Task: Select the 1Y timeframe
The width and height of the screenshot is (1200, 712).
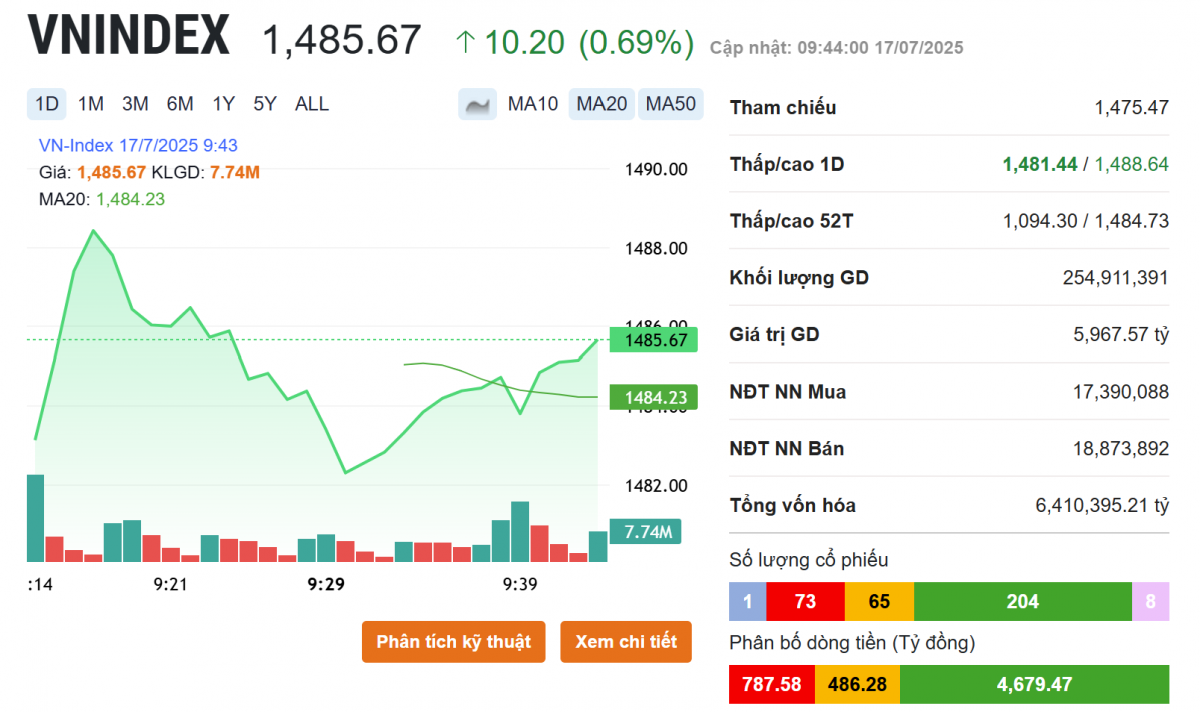Action: [223, 104]
